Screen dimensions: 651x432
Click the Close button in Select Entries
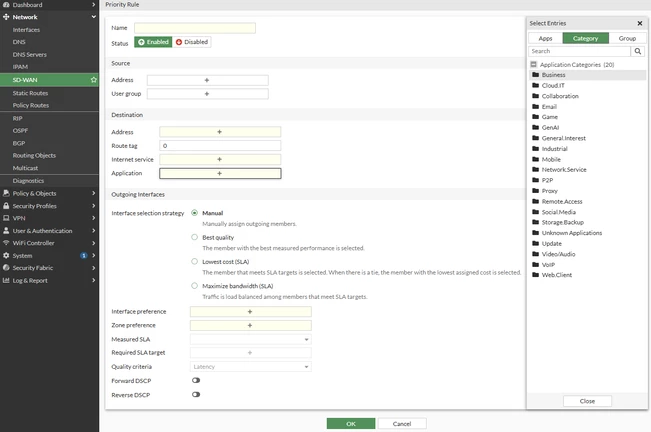click(x=587, y=401)
